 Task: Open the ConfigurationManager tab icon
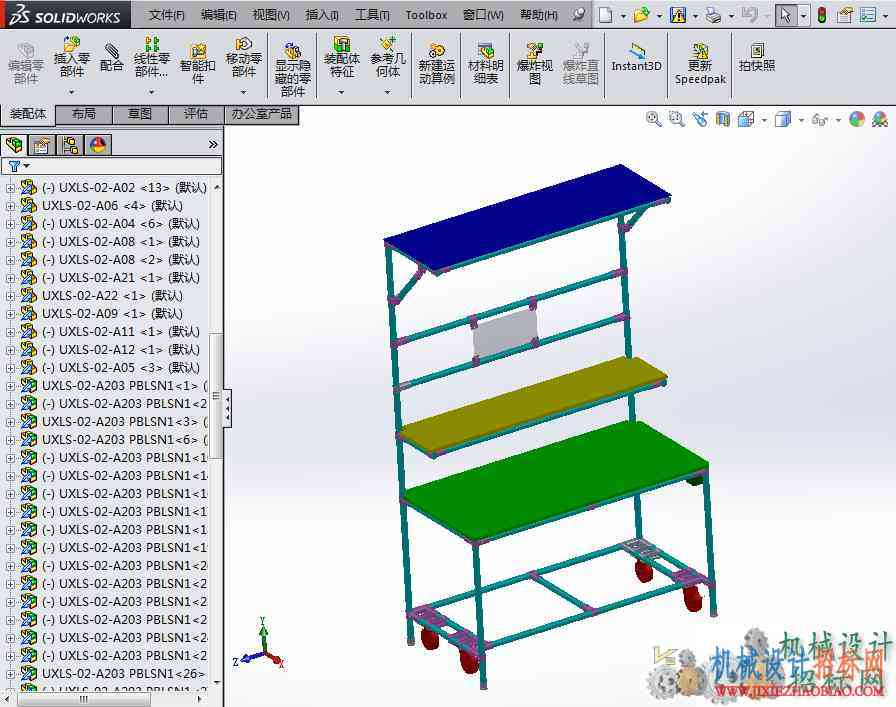[x=70, y=145]
